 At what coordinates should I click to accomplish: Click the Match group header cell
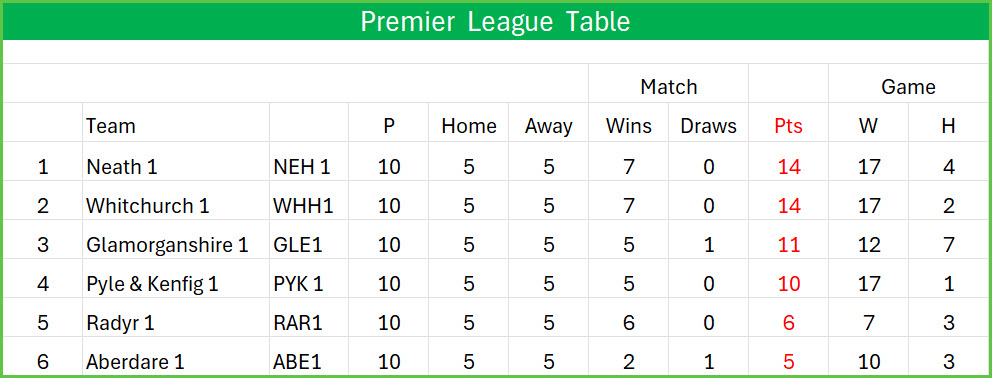[669, 86]
